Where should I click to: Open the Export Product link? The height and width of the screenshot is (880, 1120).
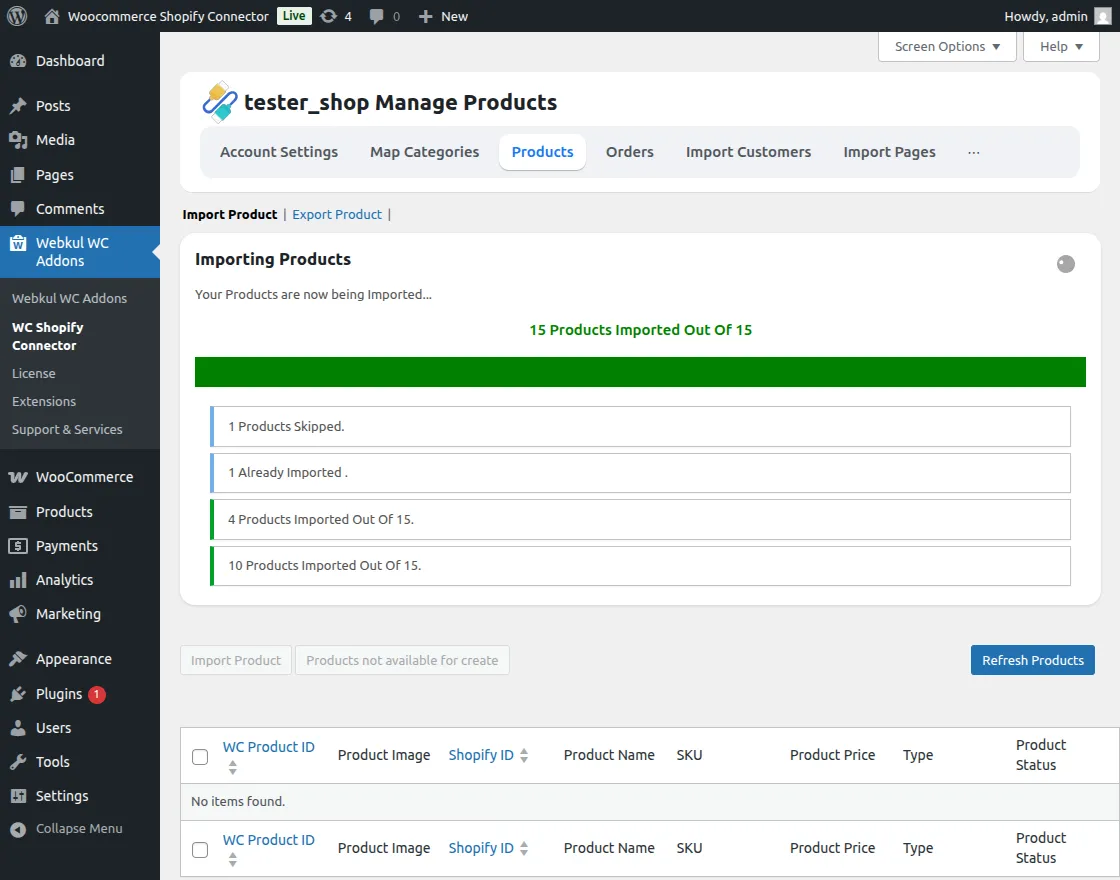(x=337, y=214)
